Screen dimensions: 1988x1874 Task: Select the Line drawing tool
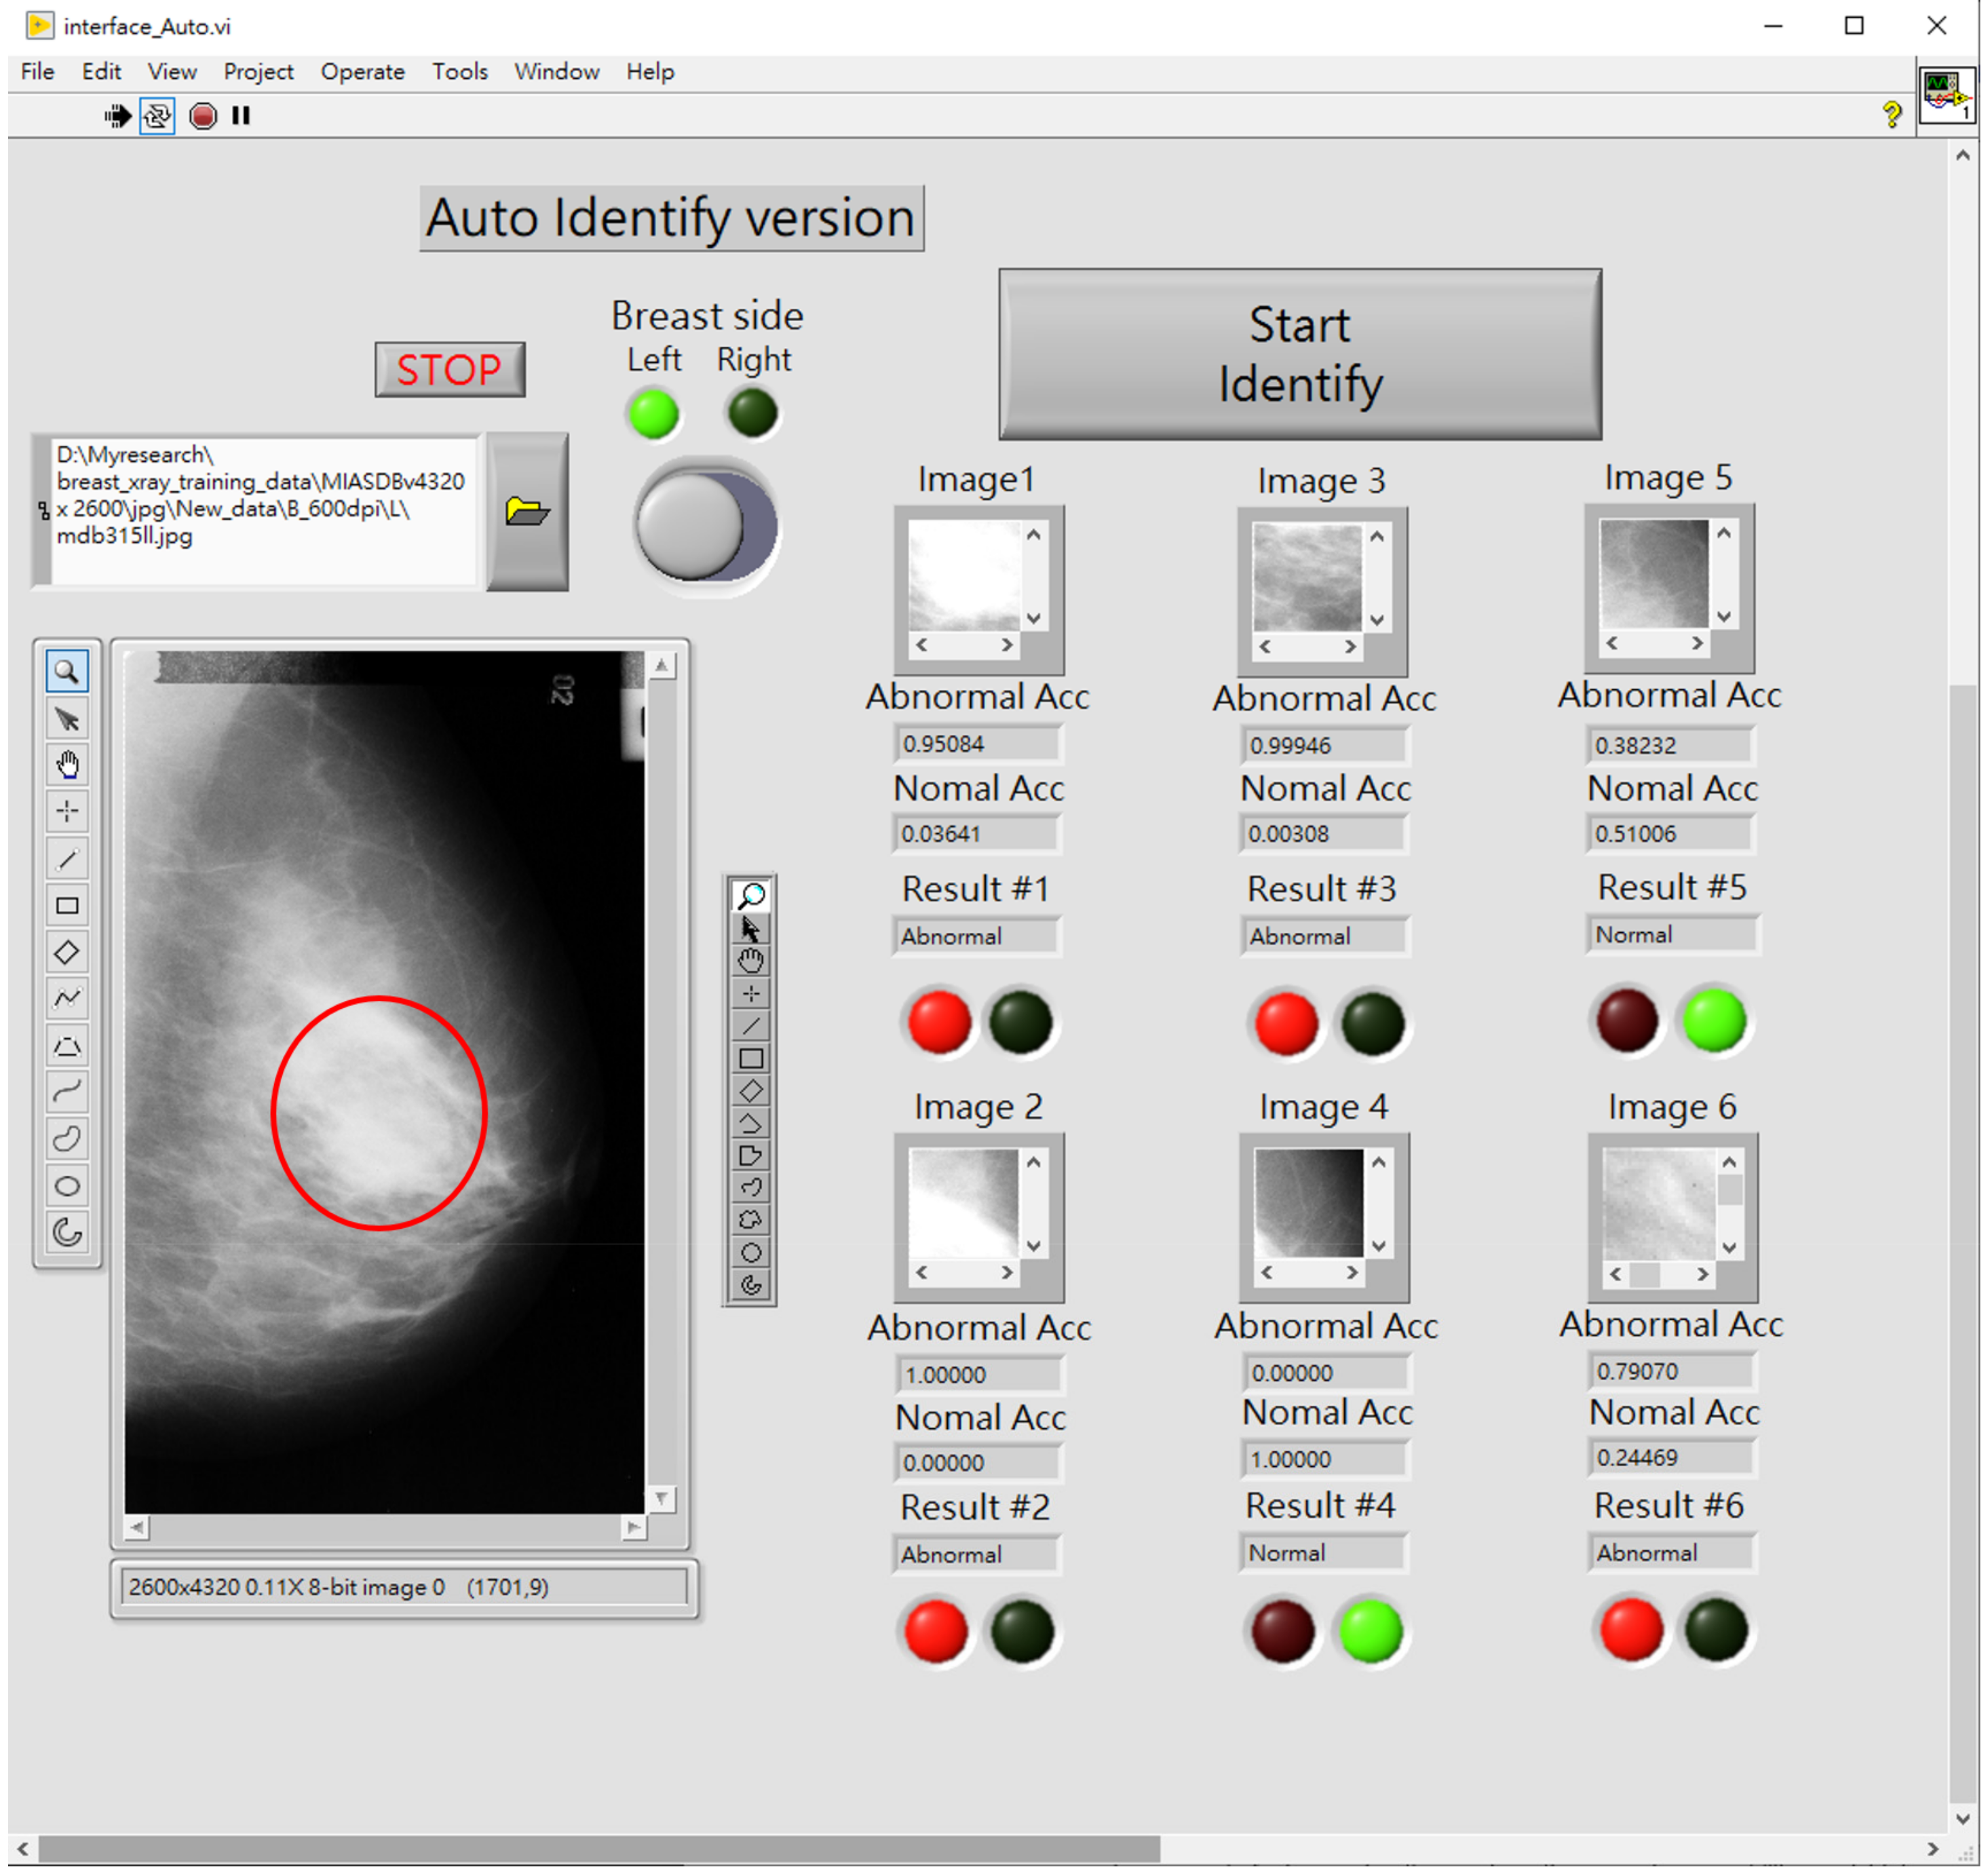click(x=67, y=858)
